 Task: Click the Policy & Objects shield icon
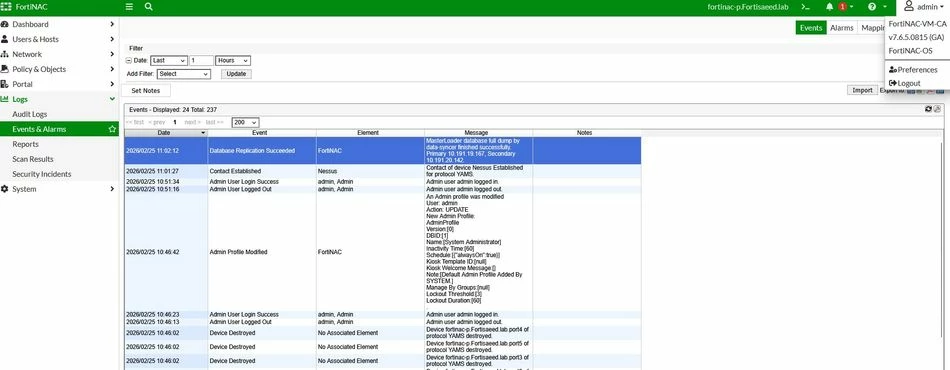pos(5,69)
